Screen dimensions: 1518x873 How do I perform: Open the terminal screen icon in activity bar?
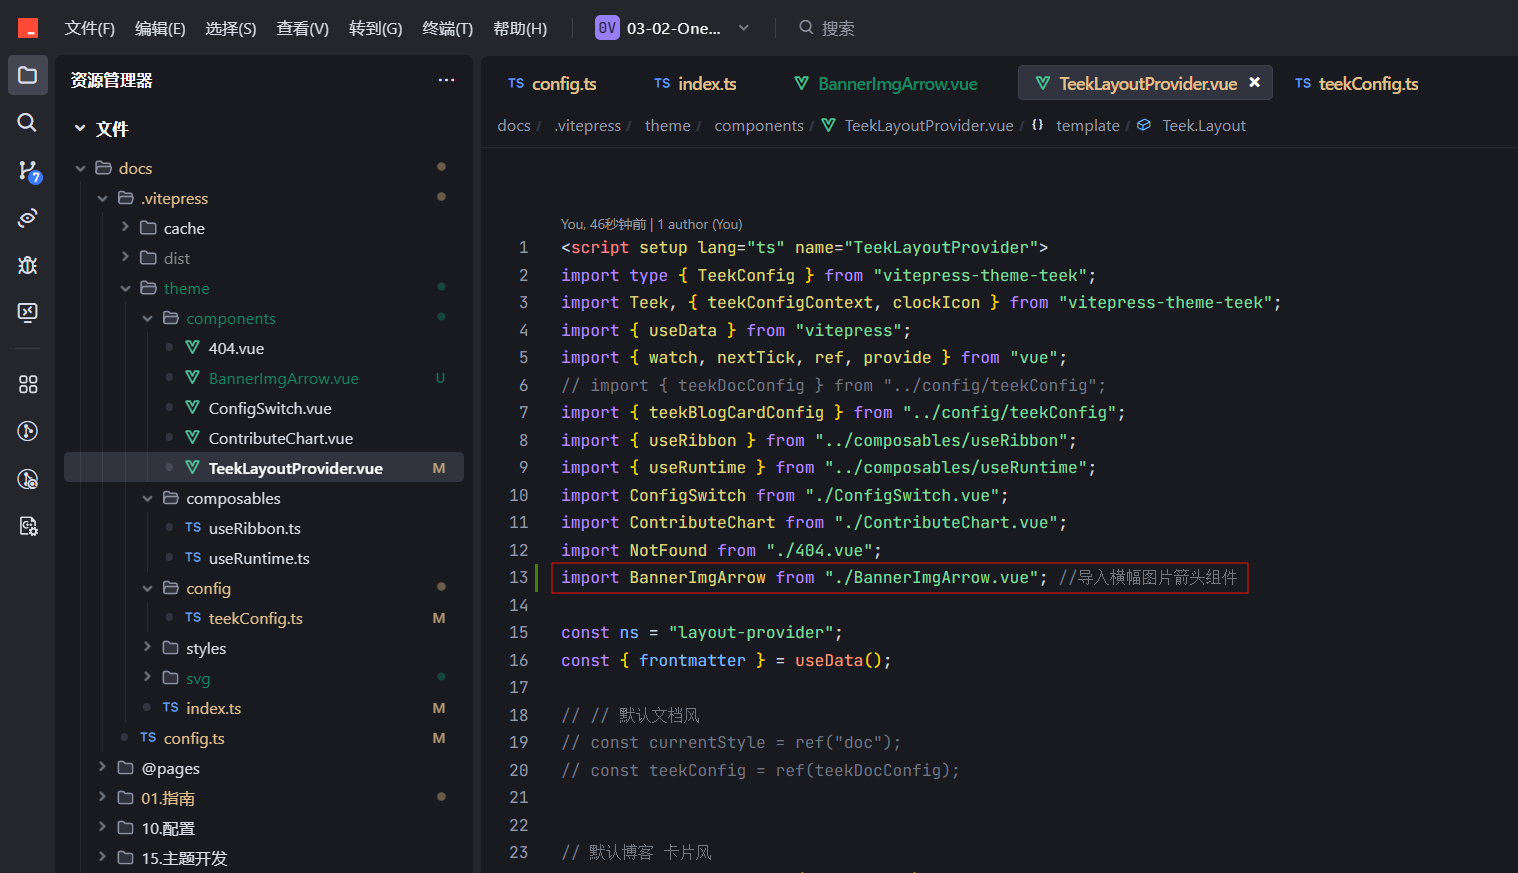tap(28, 312)
